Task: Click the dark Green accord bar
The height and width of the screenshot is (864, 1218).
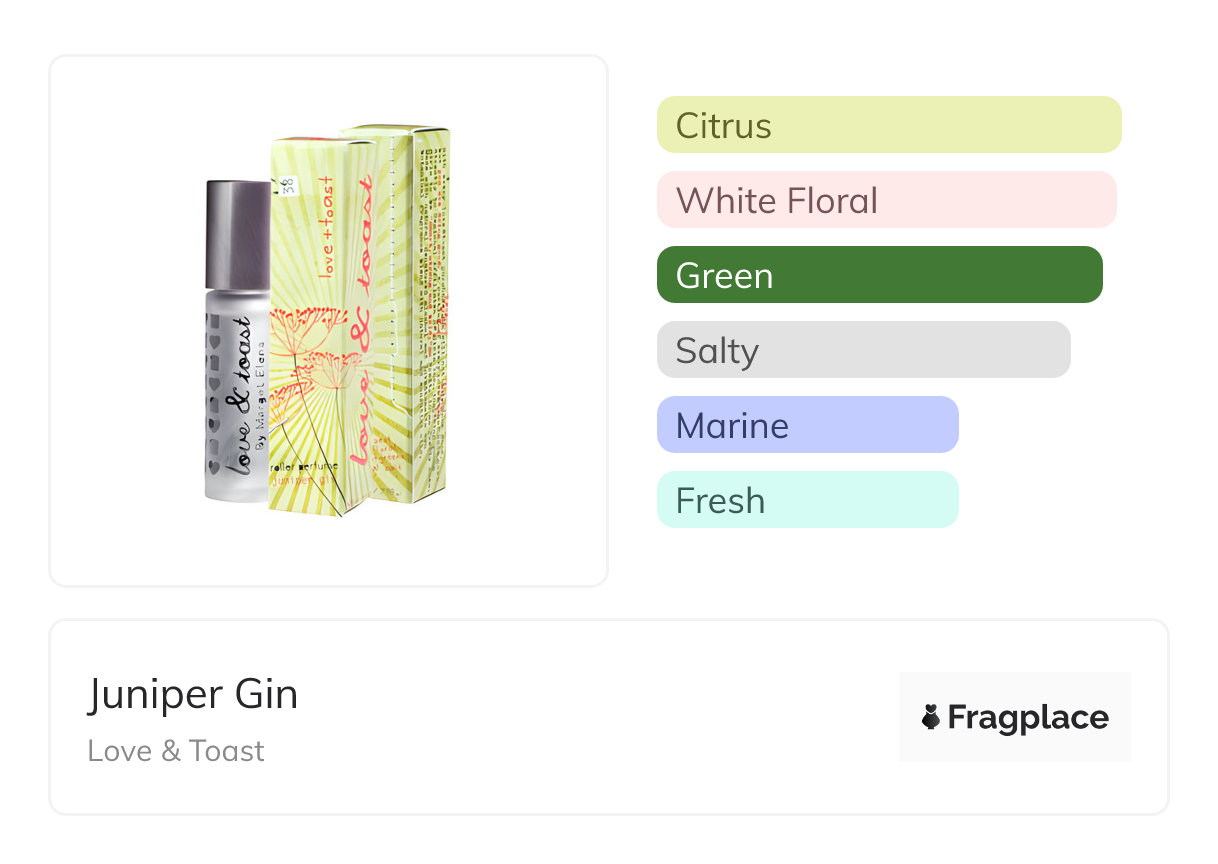Action: click(879, 275)
